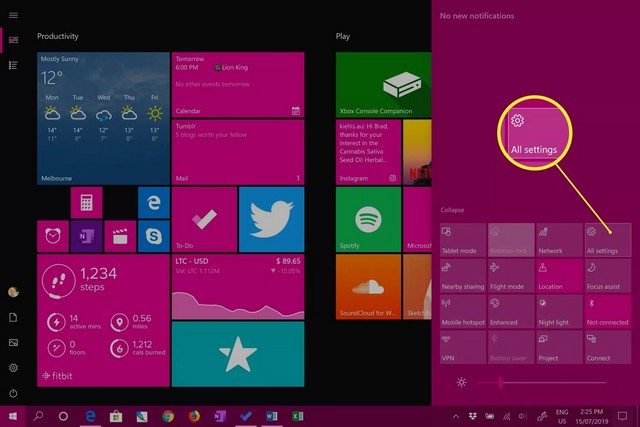Open the Weather tile for Melbourne
This screenshot has width=640, height=427.
[103, 118]
